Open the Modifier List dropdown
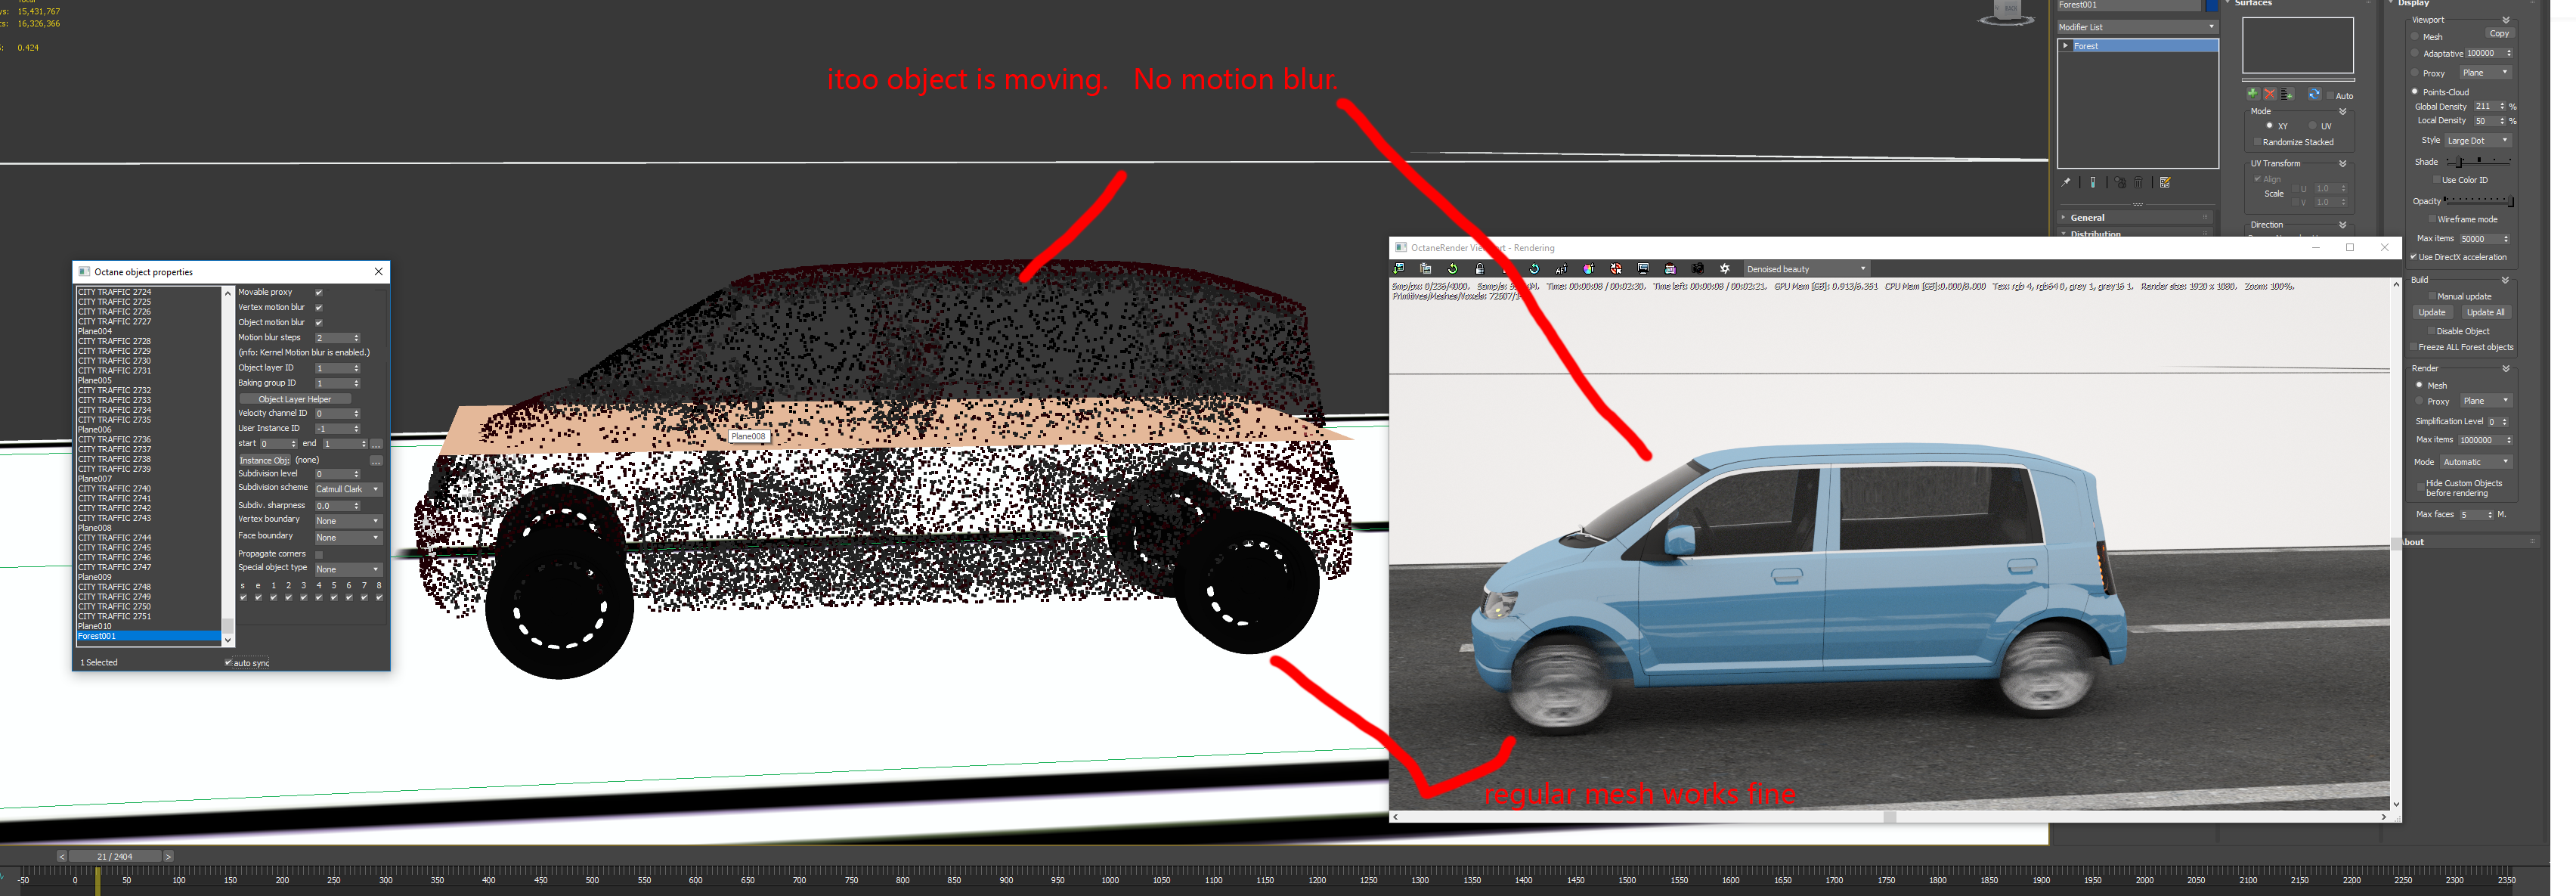The width and height of the screenshot is (2576, 896). 2137,27
